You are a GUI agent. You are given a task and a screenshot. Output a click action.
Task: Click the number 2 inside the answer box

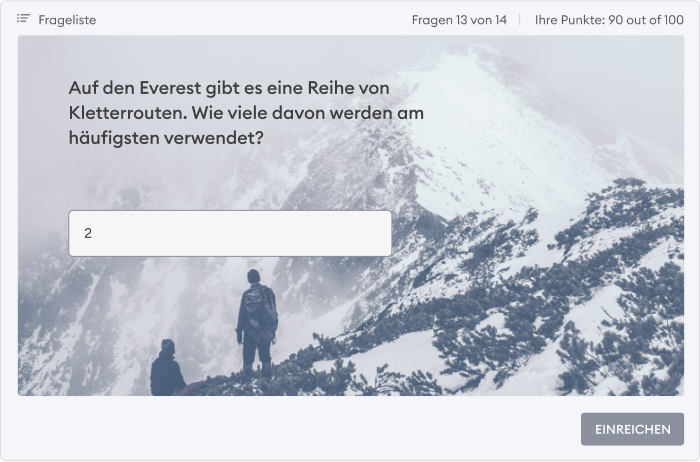(x=88, y=233)
